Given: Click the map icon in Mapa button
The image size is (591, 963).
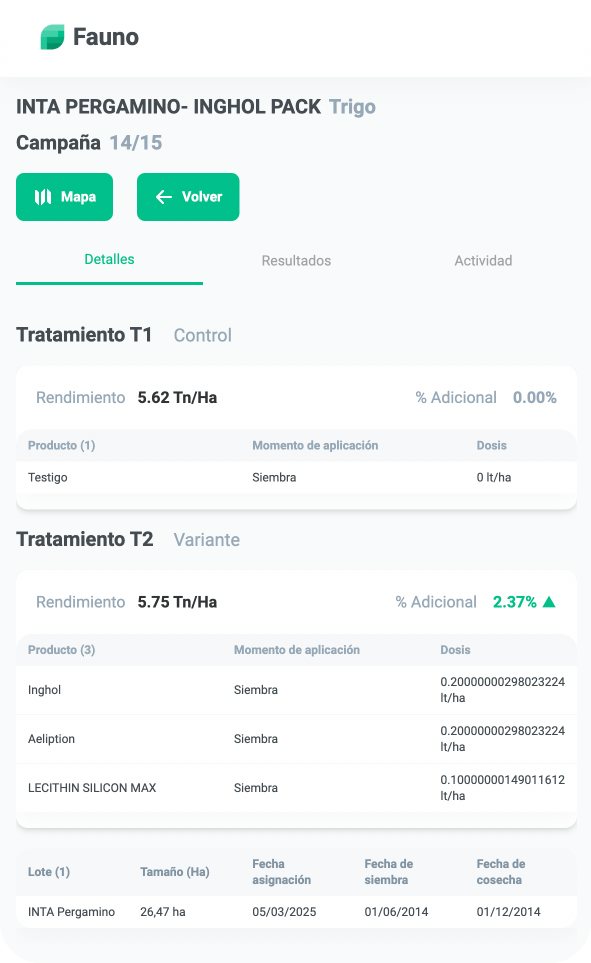Looking at the screenshot, I should (x=43, y=197).
